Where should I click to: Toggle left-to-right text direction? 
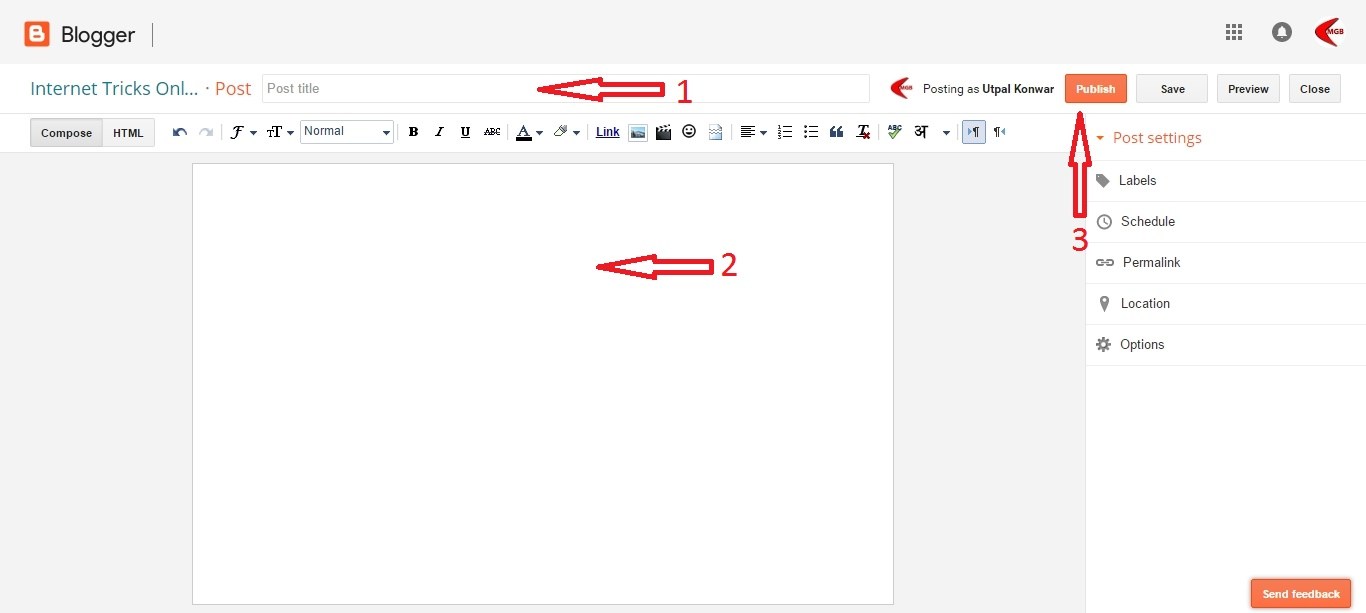pyautogui.click(x=973, y=132)
